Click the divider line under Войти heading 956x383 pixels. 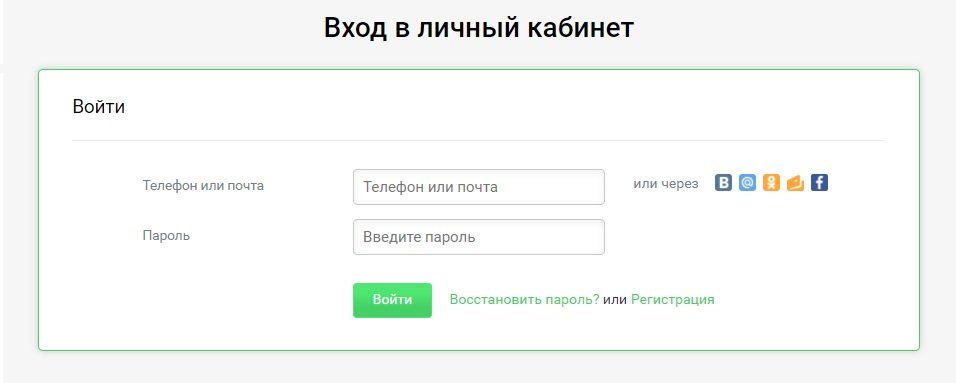[479, 141]
